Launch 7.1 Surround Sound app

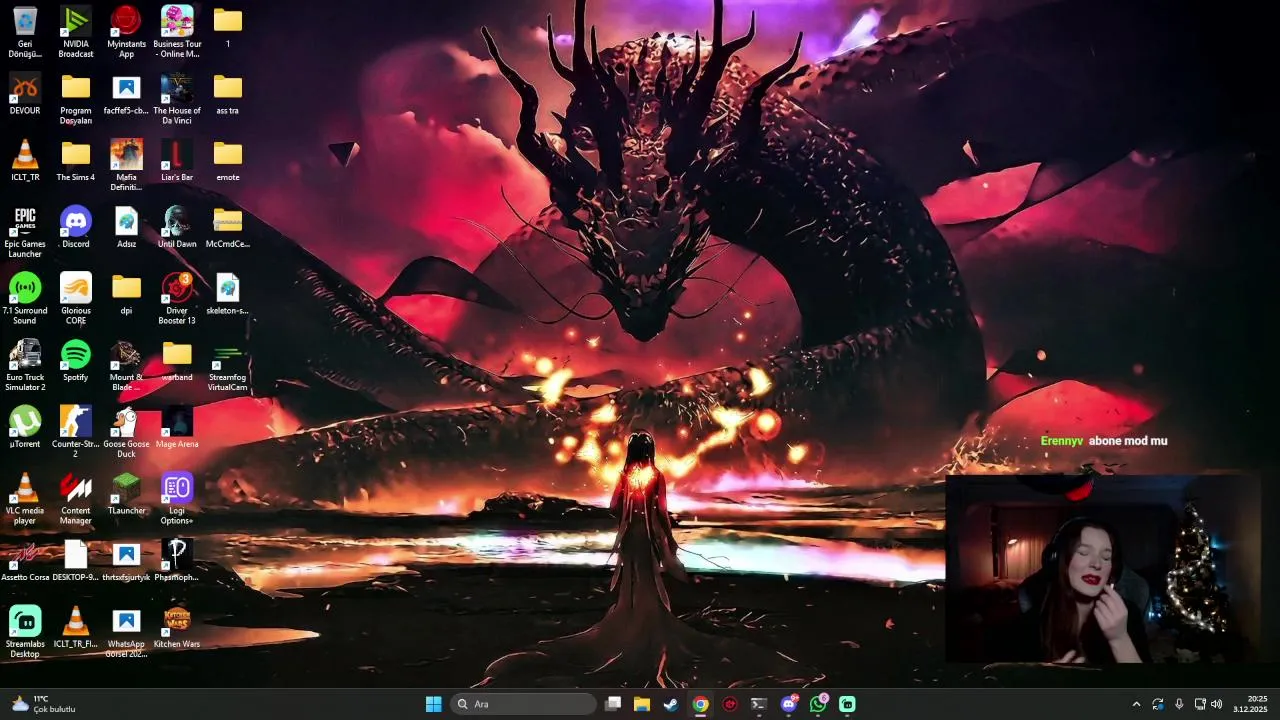pyautogui.click(x=25, y=298)
